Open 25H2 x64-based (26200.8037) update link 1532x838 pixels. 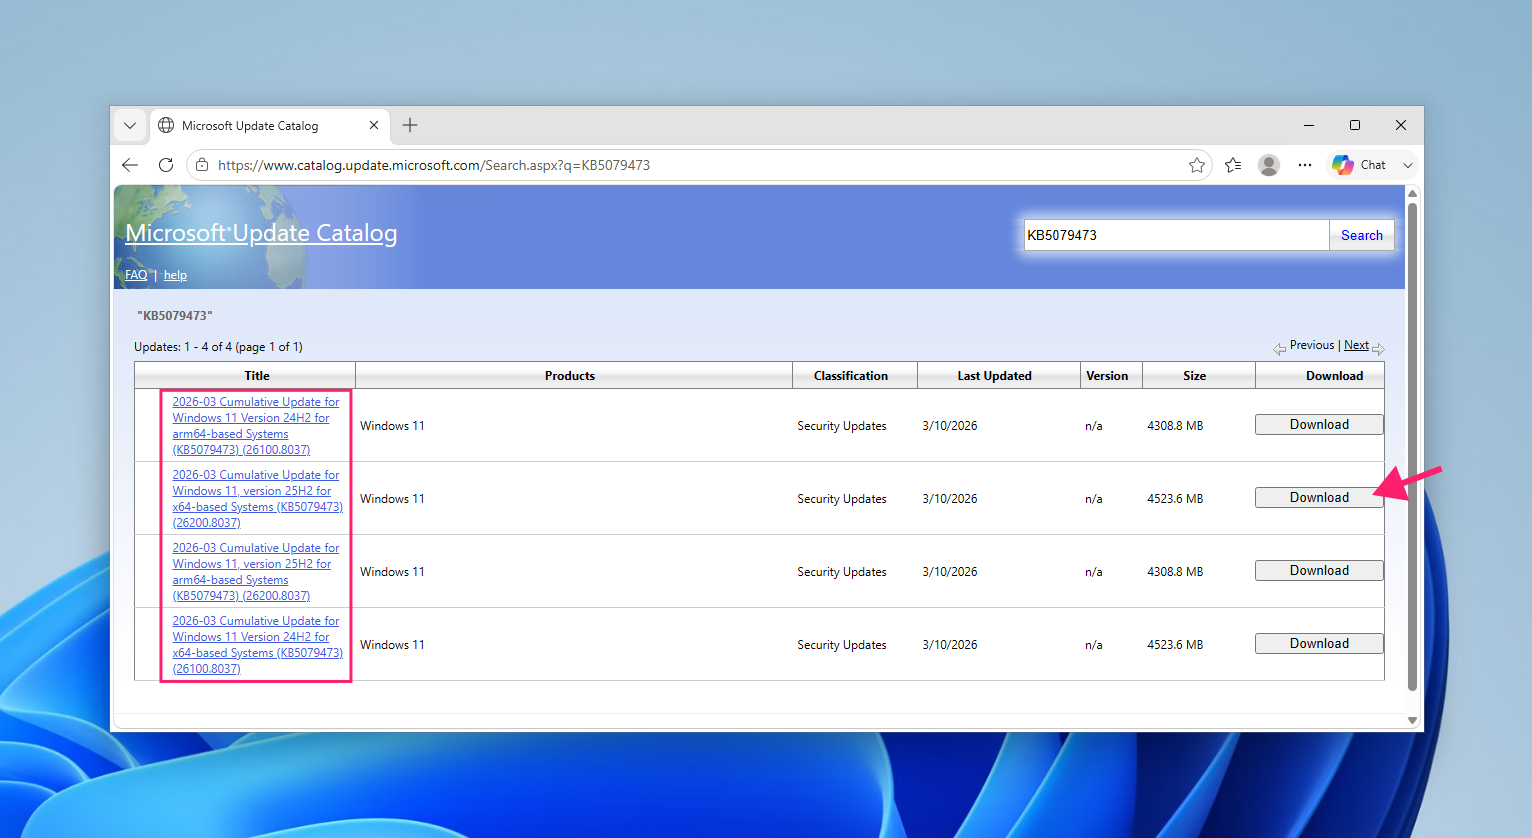[257, 499]
